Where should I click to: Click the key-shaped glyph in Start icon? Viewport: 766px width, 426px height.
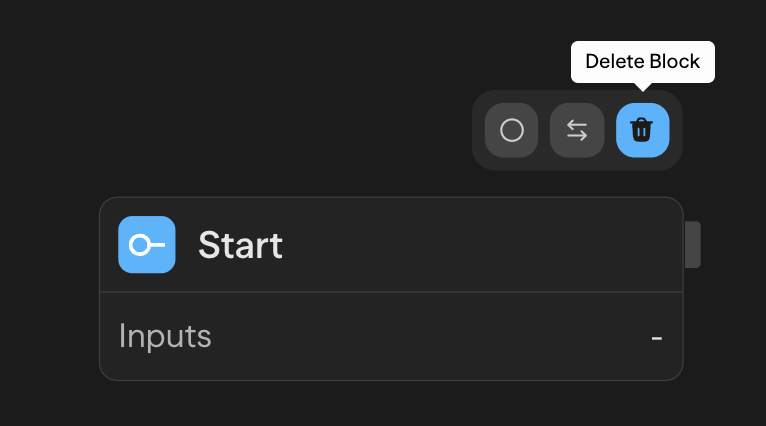pyautogui.click(x=147, y=245)
